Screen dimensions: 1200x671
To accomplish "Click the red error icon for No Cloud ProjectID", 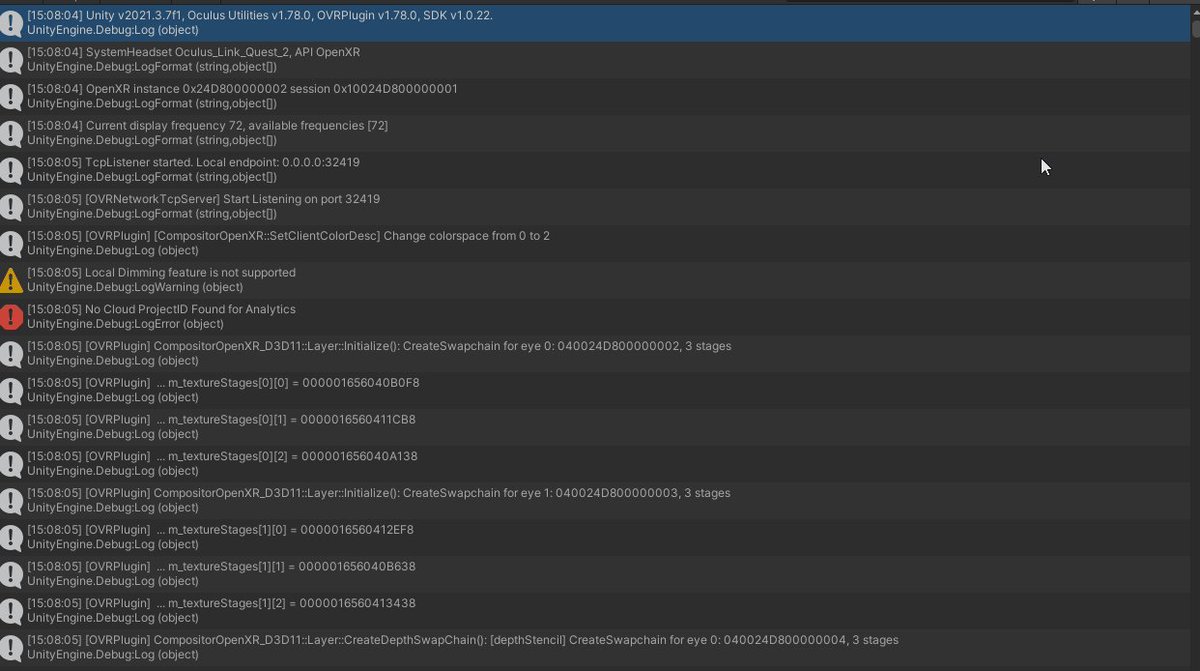I will coord(11,317).
